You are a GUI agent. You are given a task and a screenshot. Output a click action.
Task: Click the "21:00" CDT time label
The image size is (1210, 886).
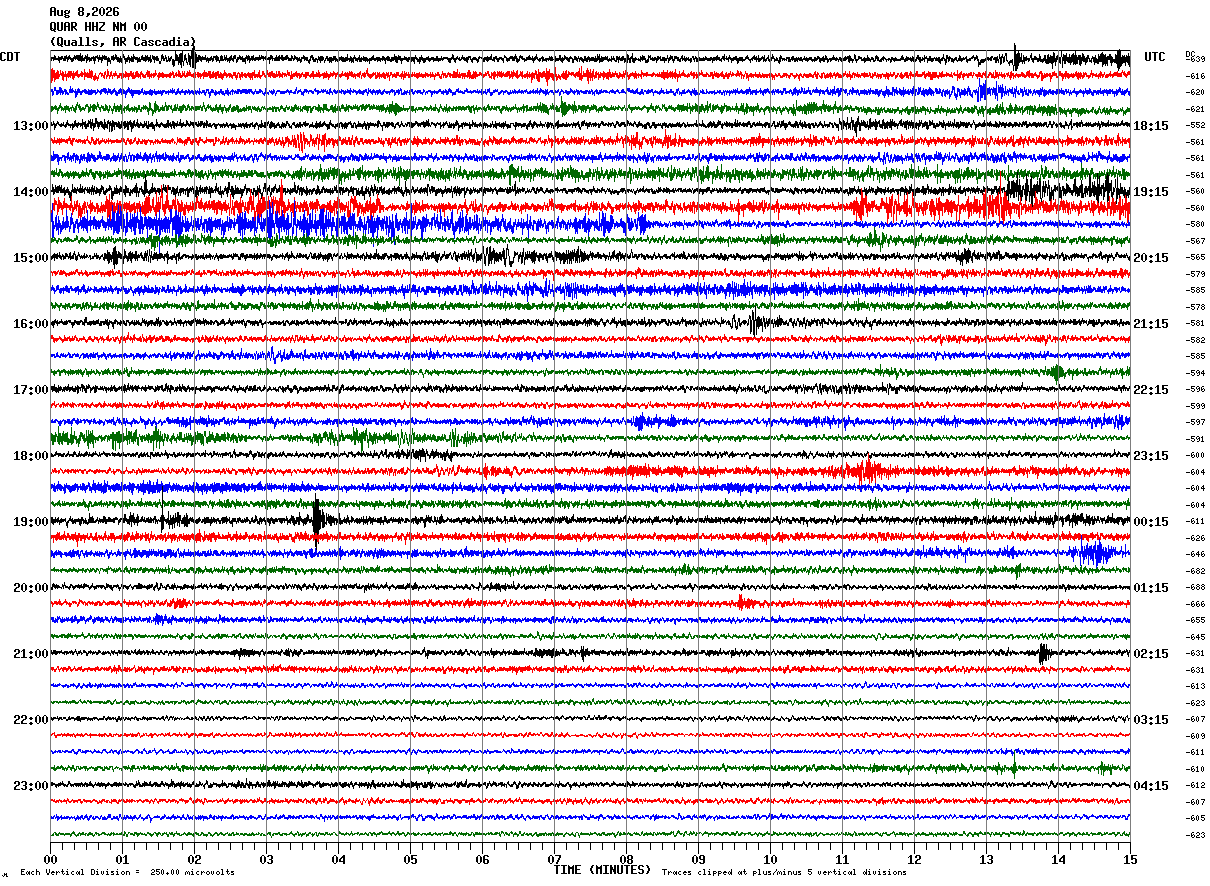tap(31, 654)
